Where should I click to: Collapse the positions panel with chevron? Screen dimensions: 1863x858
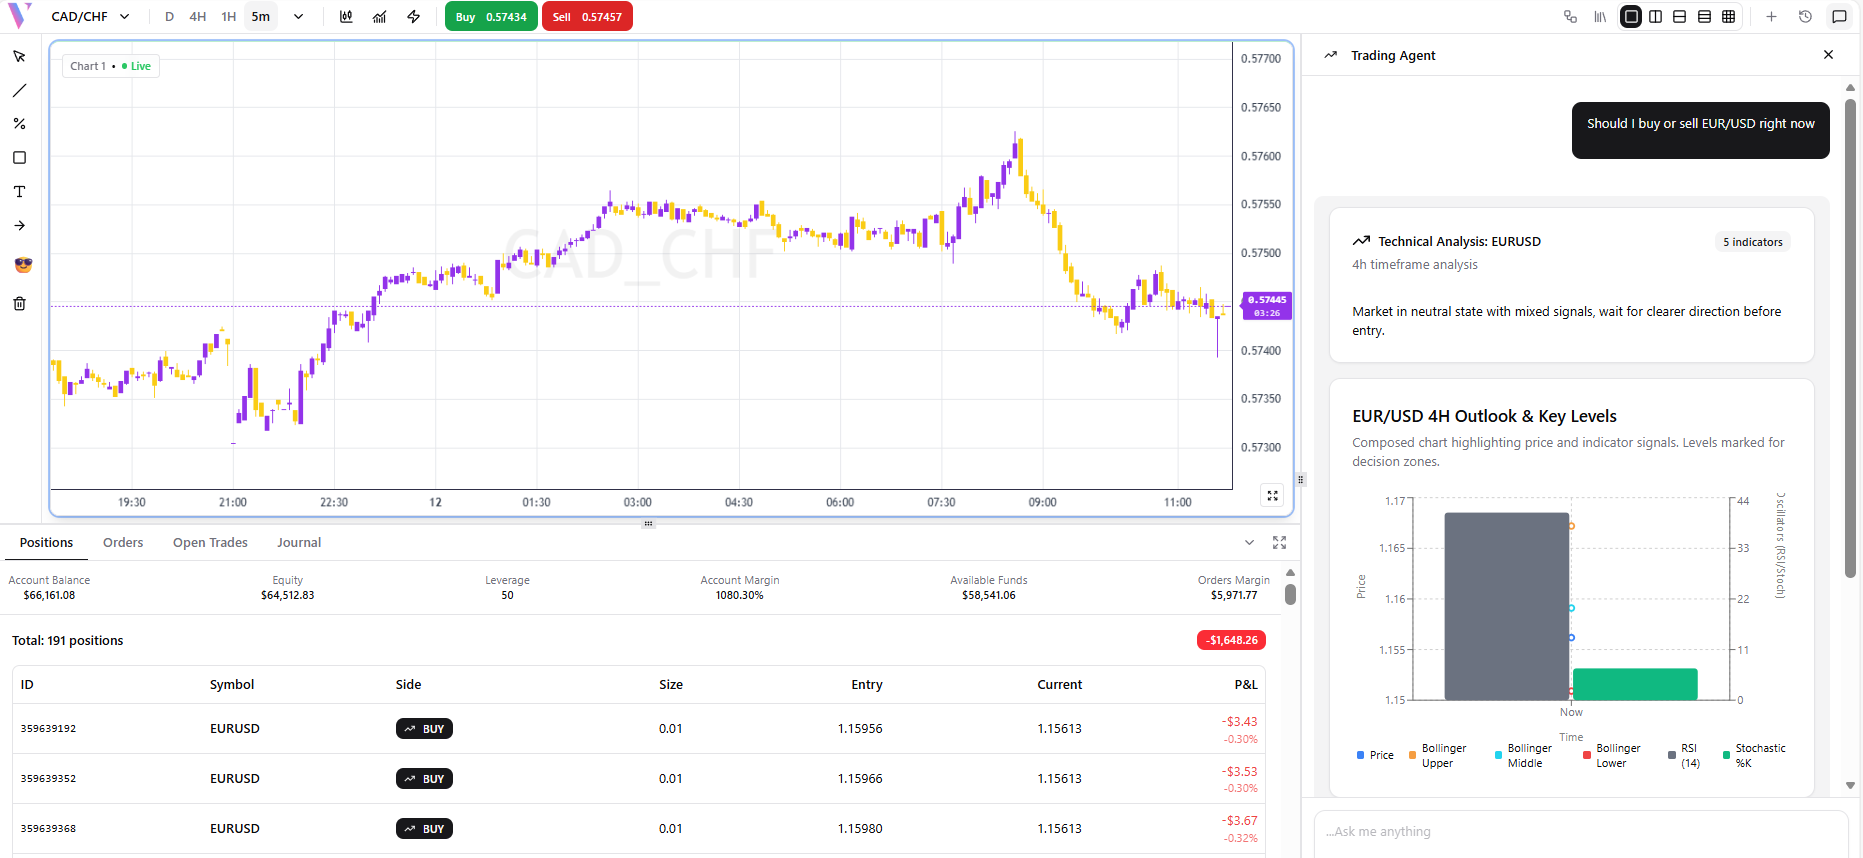click(1249, 543)
